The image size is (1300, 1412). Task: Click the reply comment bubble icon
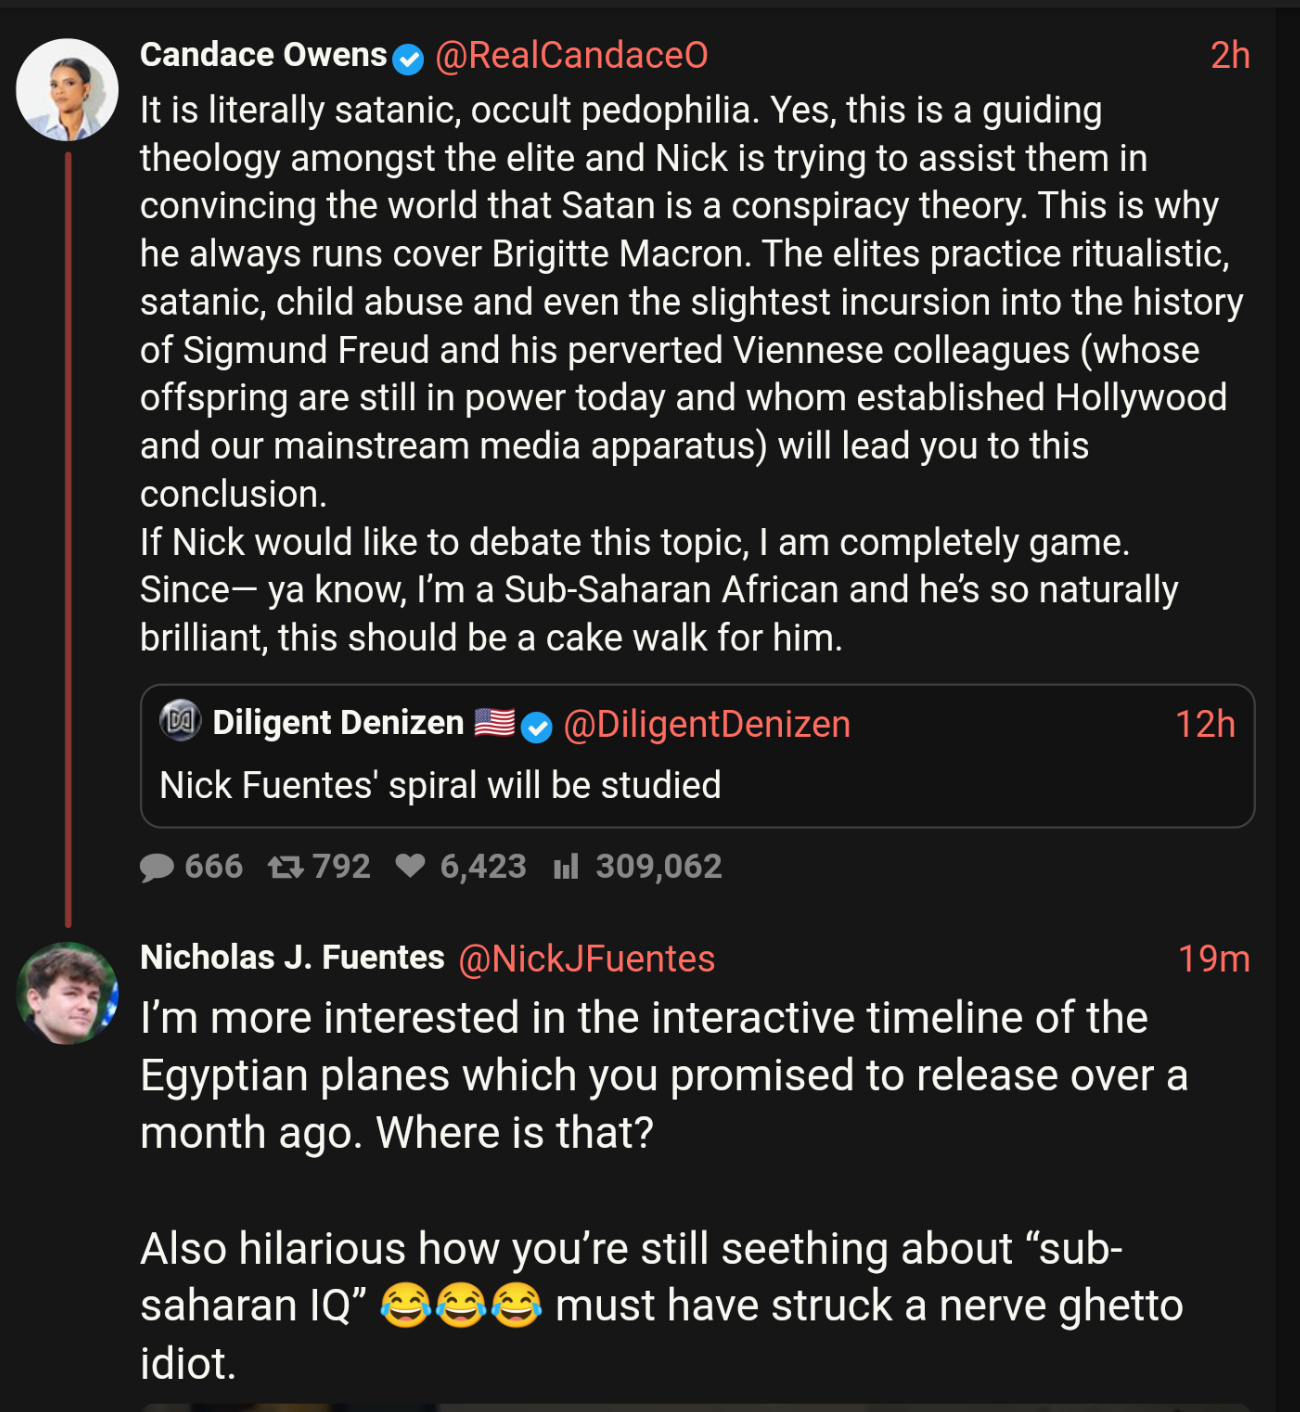[157, 867]
